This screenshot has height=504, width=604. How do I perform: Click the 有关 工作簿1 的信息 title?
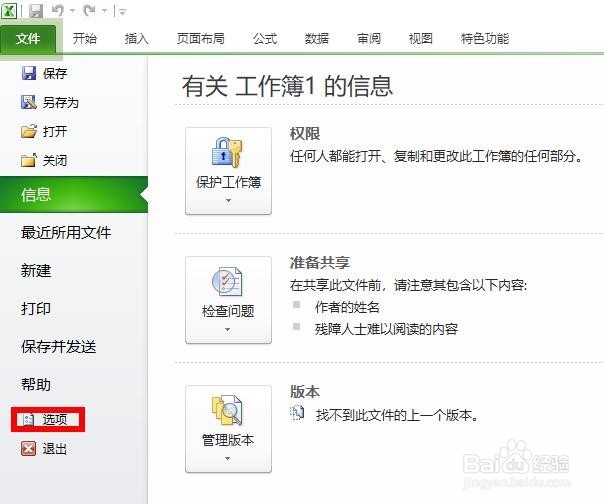[x=287, y=86]
